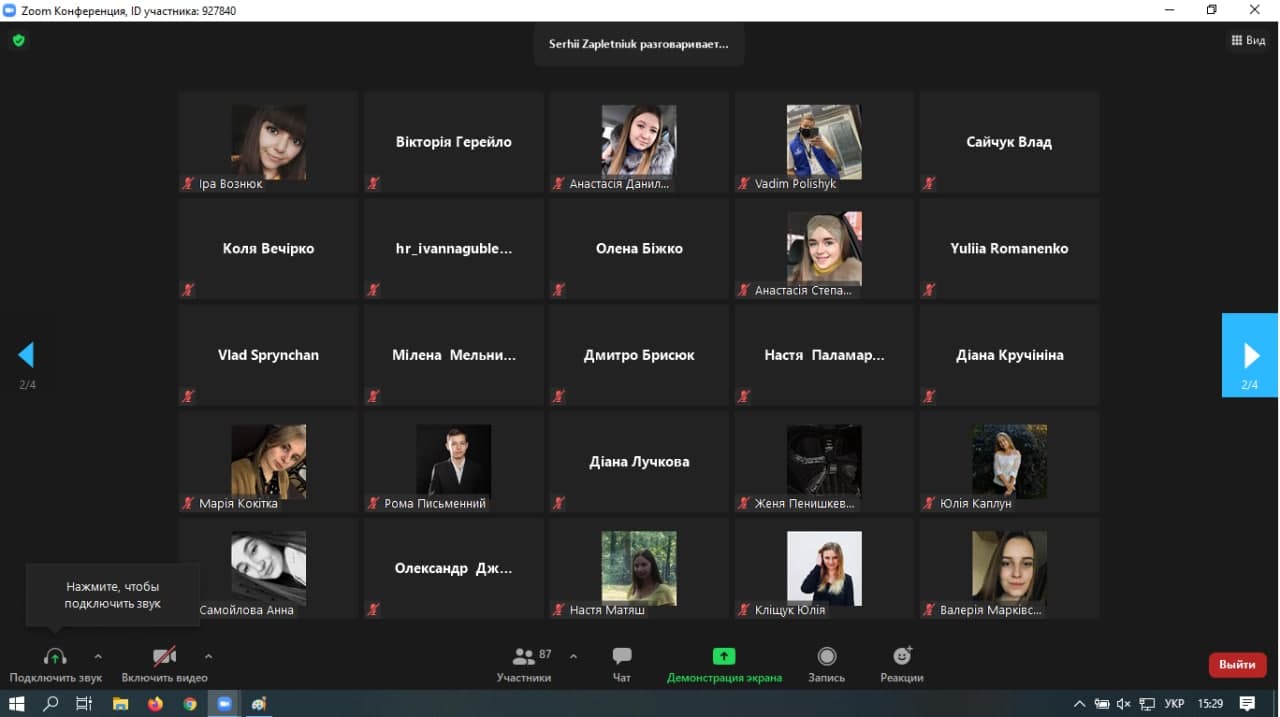The height and width of the screenshot is (717, 1280).
Task: Open Firefox from the Windows taskbar
Action: 155,704
